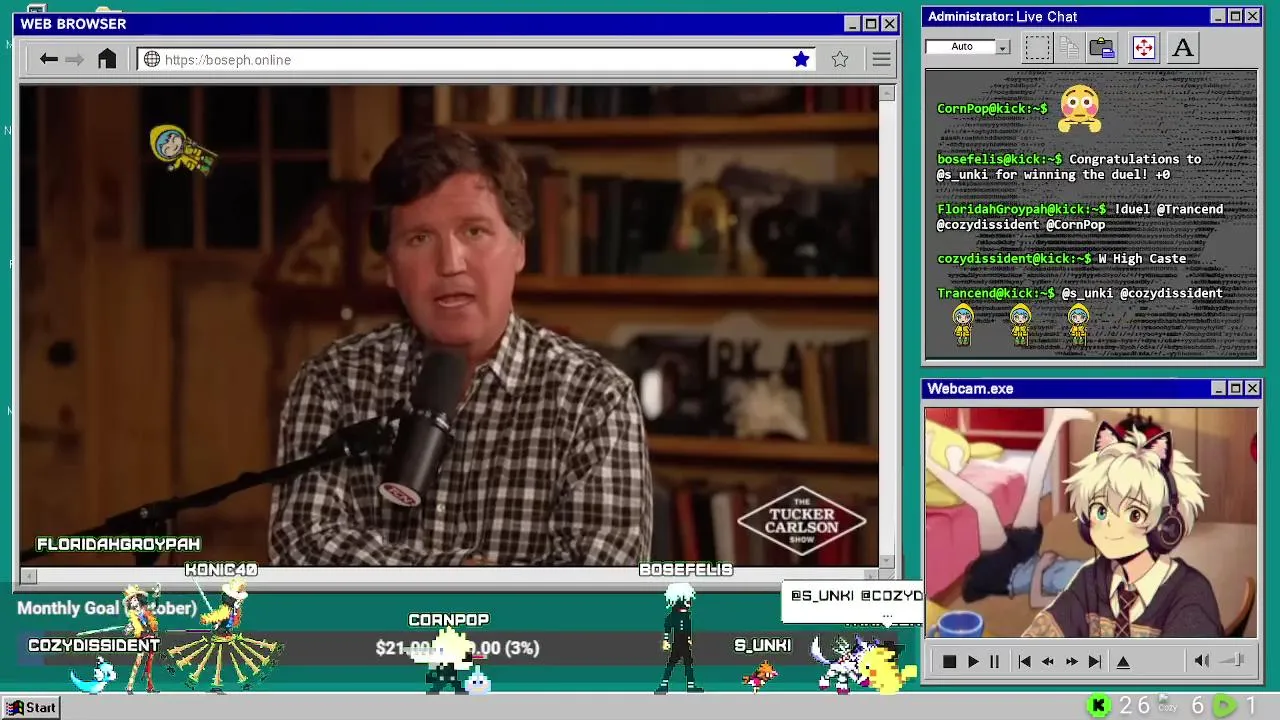Click the paste clipboard icon in Live Chat
This screenshot has height=720, width=1280.
pyautogui.click(x=1102, y=47)
